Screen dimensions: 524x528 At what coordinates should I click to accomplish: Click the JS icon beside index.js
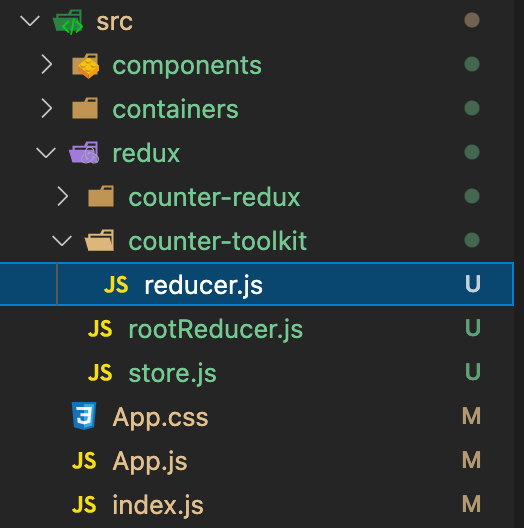pos(84,504)
